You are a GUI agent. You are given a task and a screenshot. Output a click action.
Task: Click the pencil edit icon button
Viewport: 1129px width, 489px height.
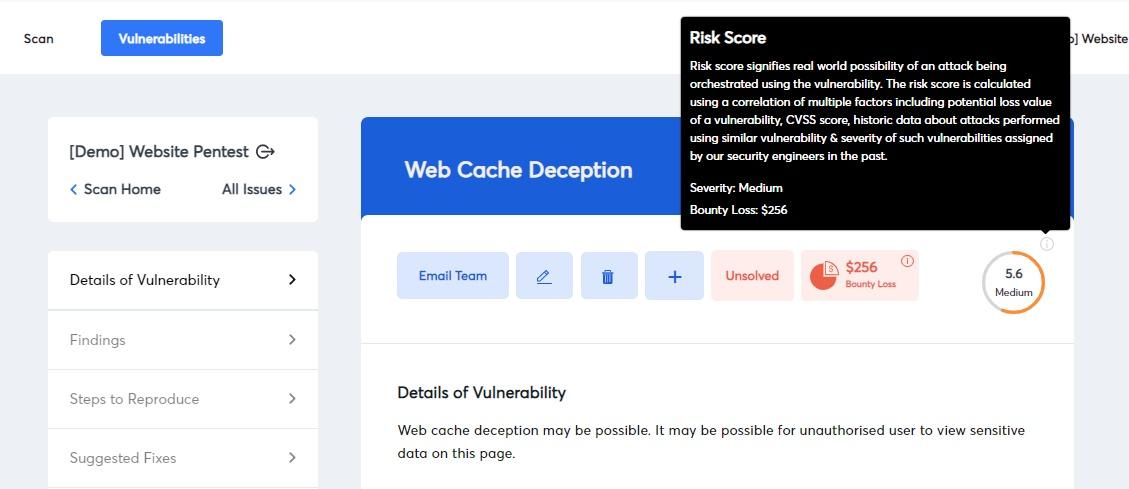click(x=544, y=276)
